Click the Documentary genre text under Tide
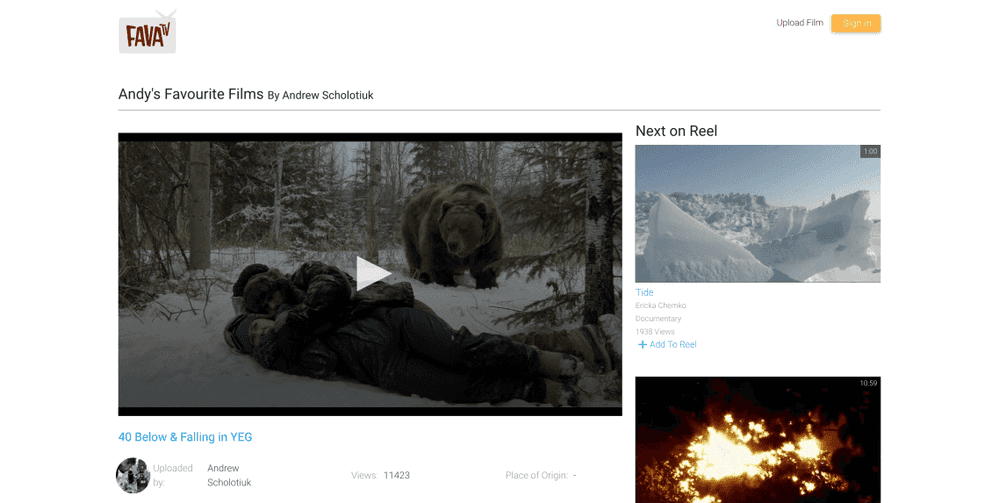This screenshot has height=503, width=1000. (658, 319)
